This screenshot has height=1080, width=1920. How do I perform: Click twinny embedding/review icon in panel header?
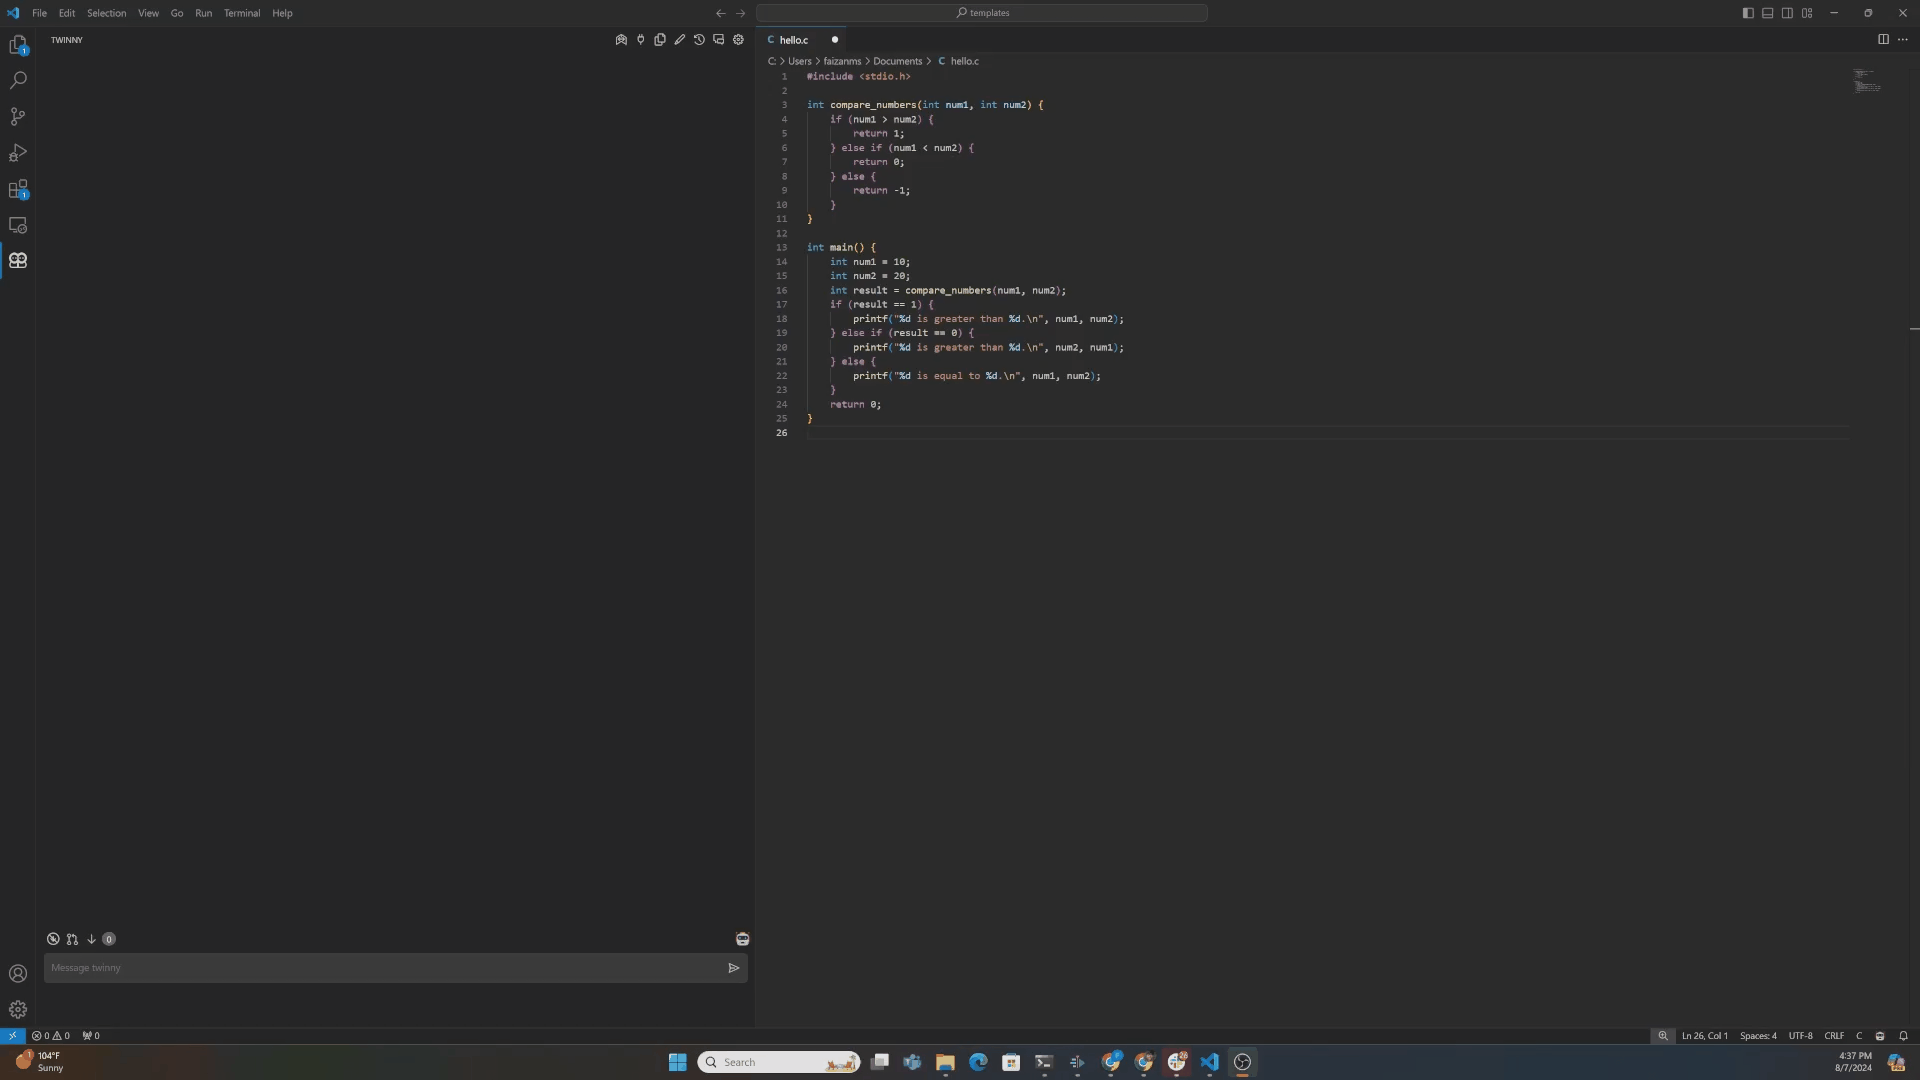pos(621,40)
